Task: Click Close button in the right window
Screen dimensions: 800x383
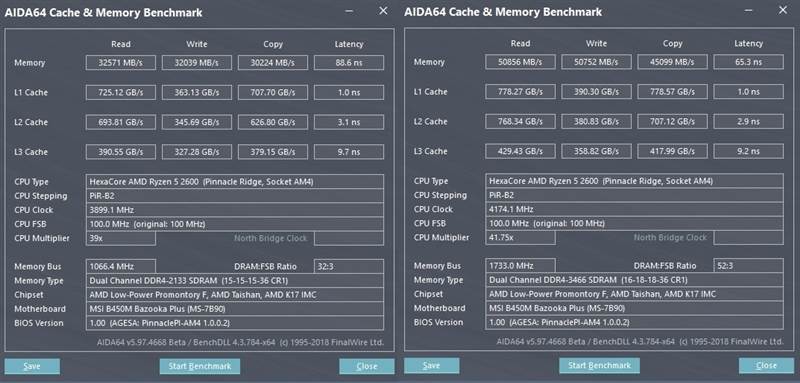Action: pos(766,366)
